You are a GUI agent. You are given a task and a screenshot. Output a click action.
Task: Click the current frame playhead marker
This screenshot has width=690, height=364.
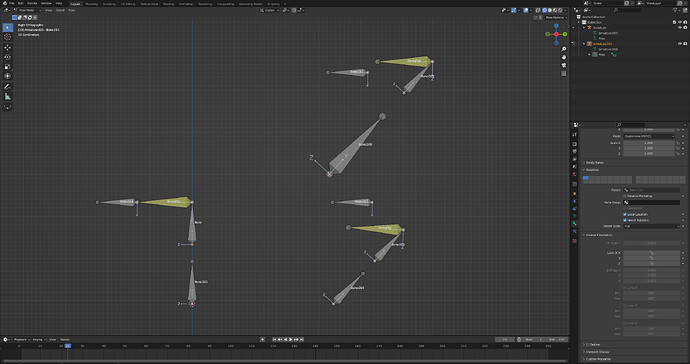[x=68, y=346]
